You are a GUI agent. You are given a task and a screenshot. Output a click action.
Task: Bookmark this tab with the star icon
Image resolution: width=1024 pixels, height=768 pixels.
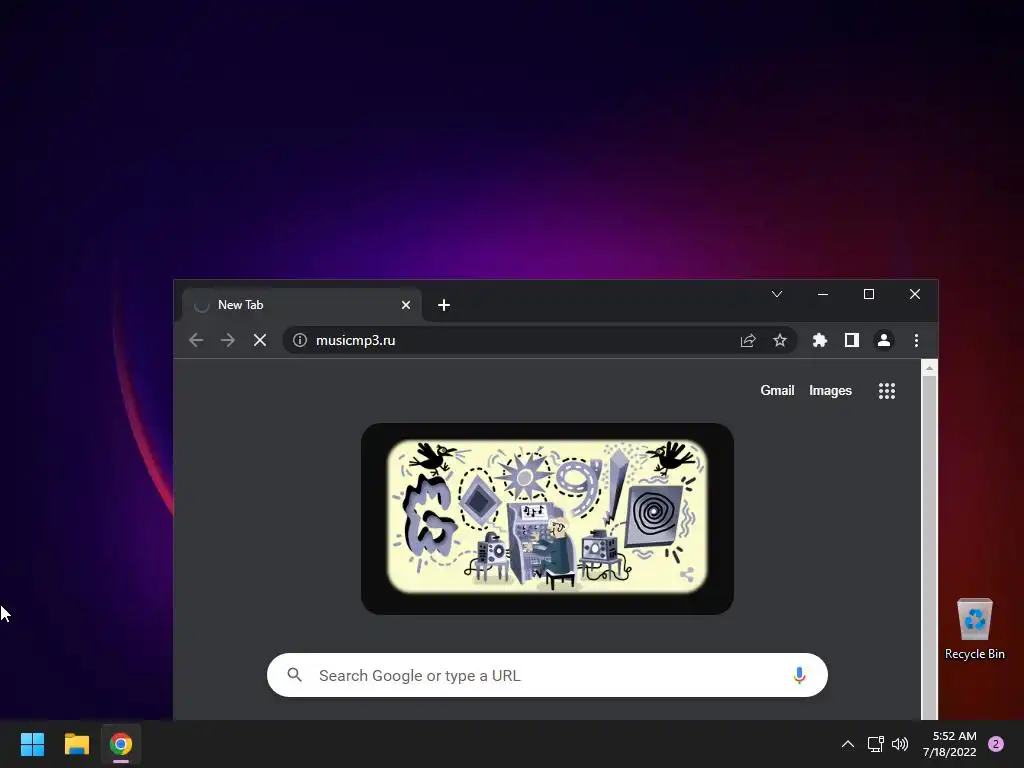[780, 340]
